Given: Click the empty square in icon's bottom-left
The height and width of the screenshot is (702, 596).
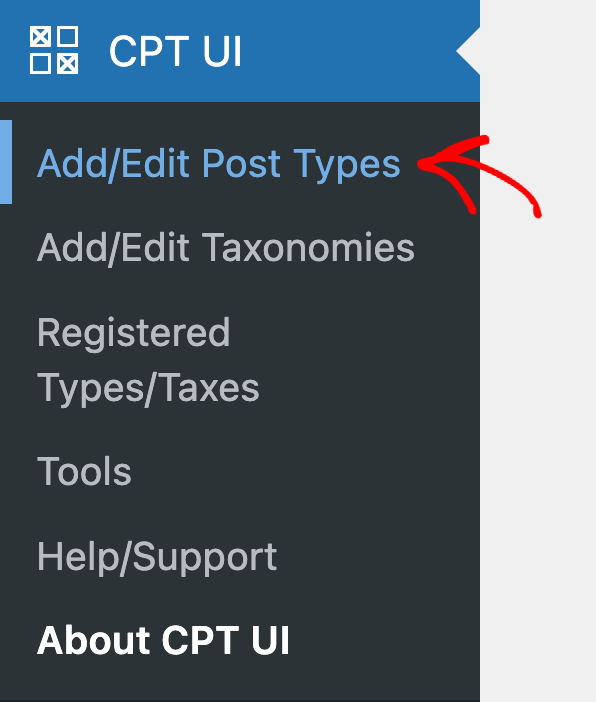Looking at the screenshot, I should point(40,64).
